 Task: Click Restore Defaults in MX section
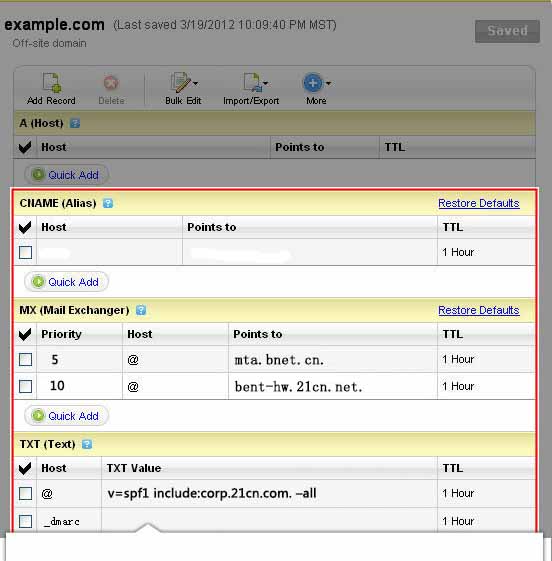[479, 310]
